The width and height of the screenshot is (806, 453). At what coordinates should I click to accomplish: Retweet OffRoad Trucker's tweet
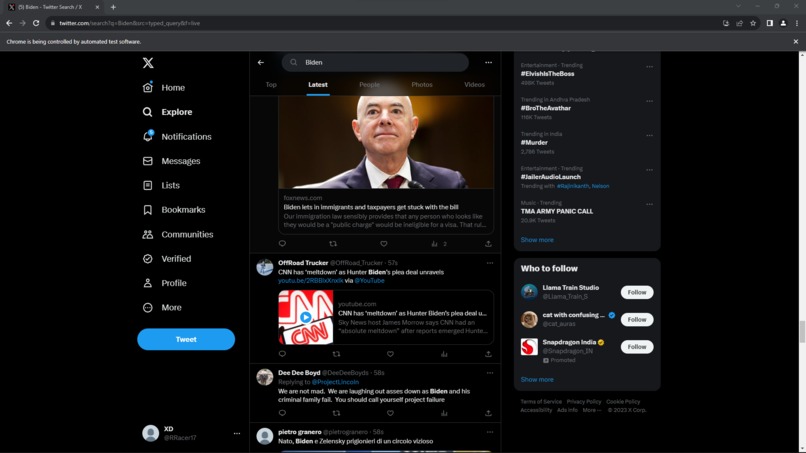click(x=336, y=354)
